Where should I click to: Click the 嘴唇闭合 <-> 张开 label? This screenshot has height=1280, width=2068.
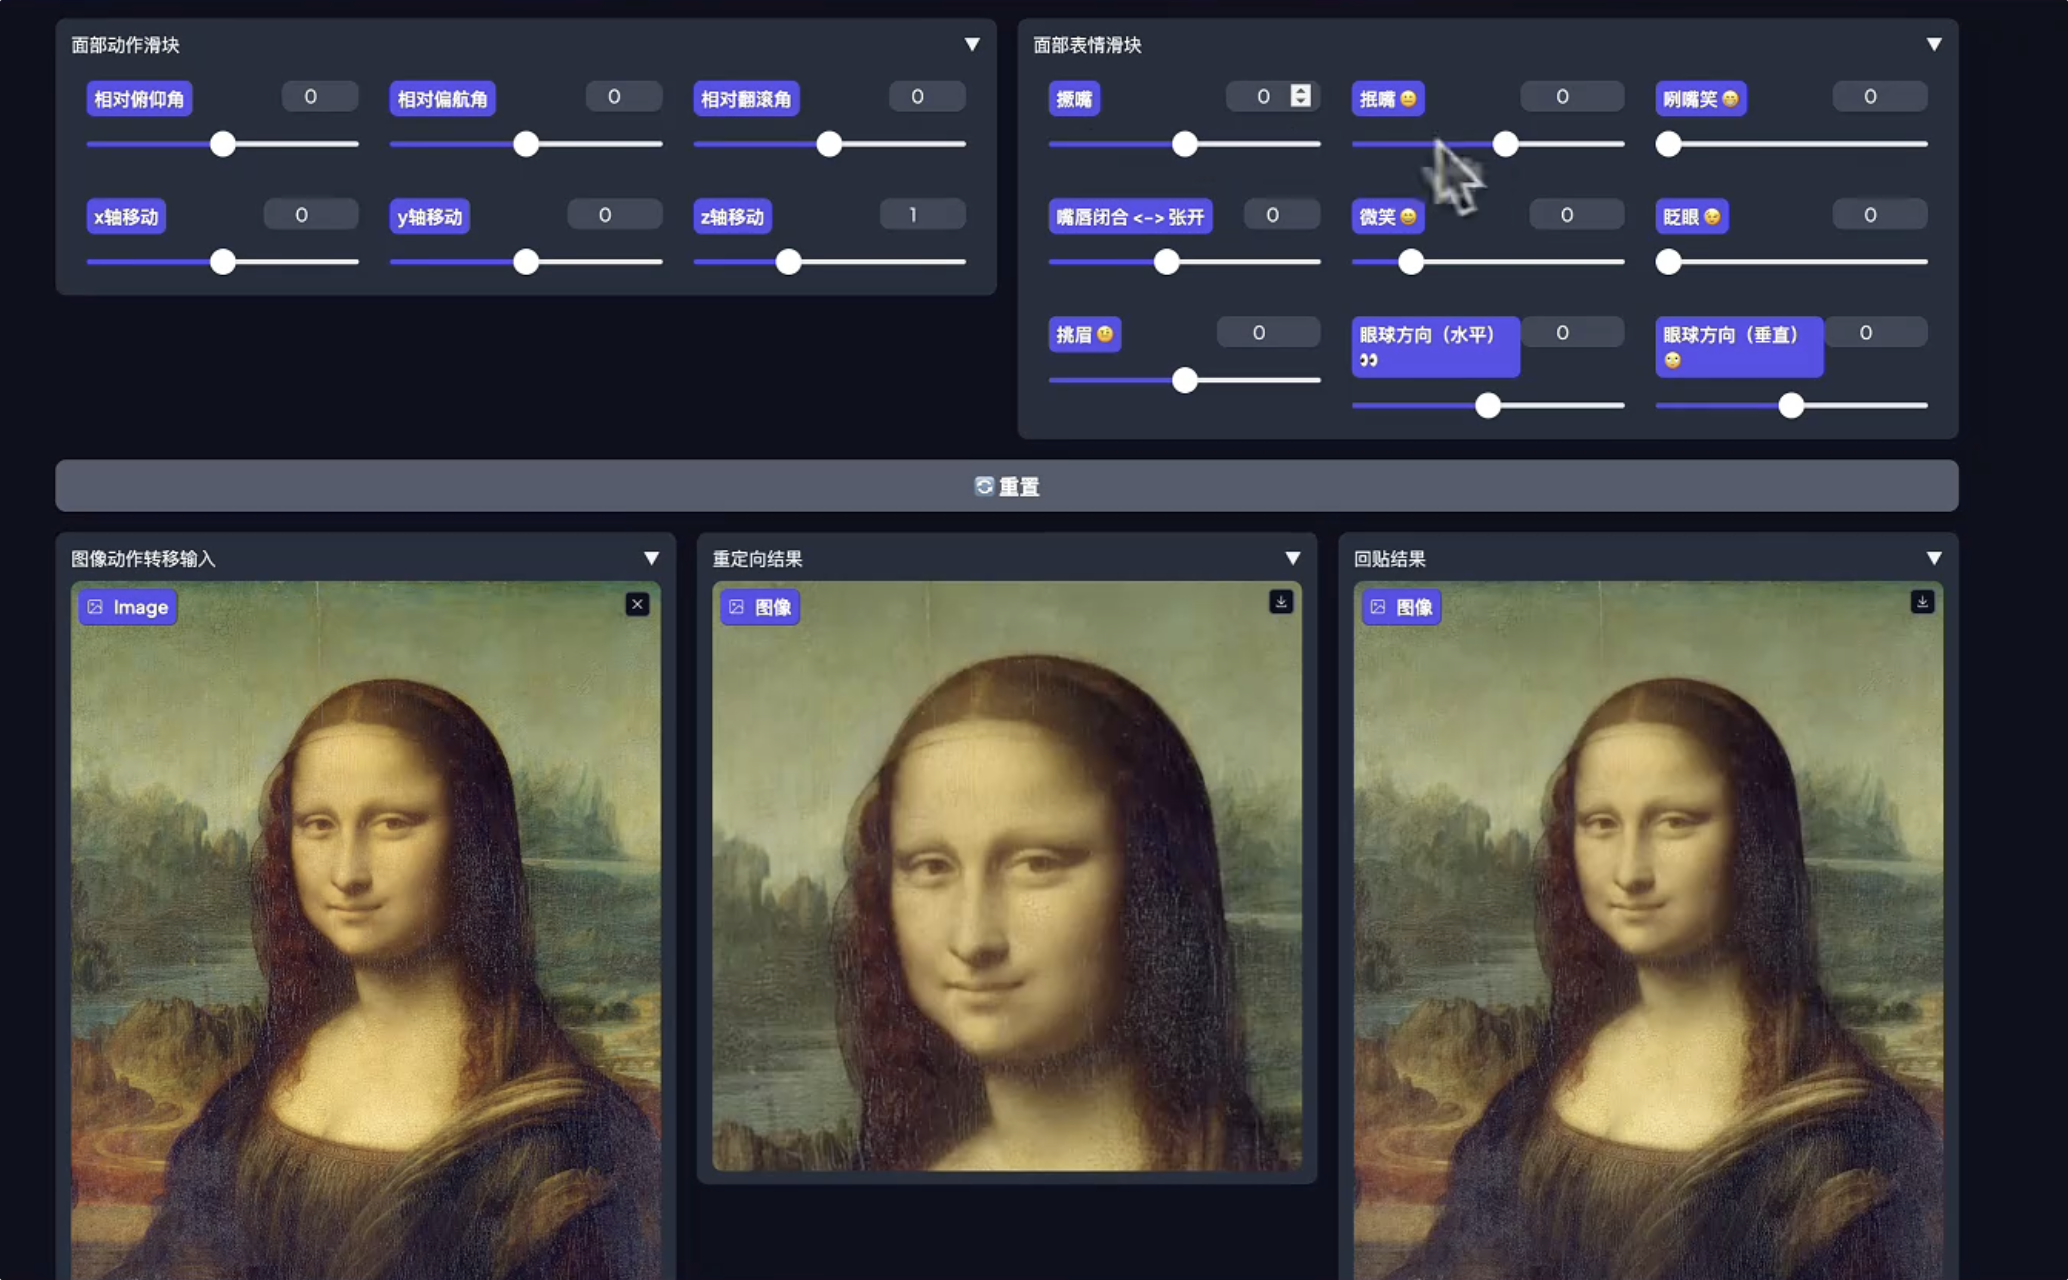[1130, 217]
